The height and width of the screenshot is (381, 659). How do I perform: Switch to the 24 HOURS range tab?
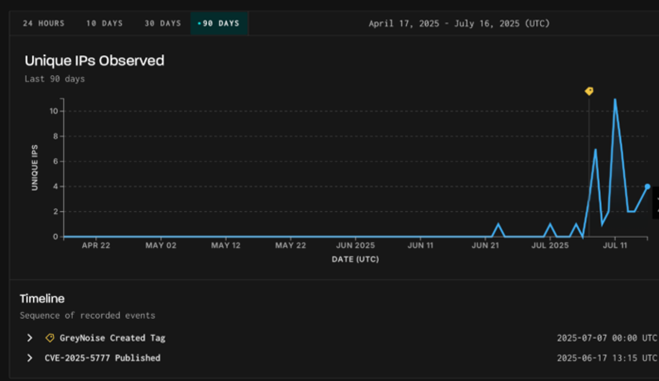[44, 24]
